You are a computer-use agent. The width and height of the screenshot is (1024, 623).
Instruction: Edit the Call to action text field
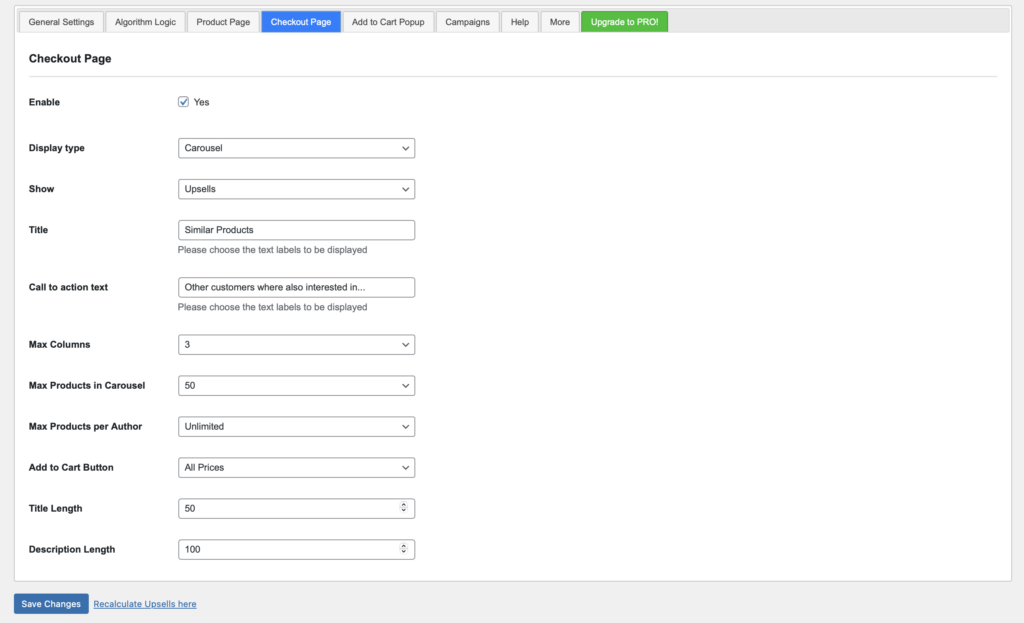tap(296, 287)
